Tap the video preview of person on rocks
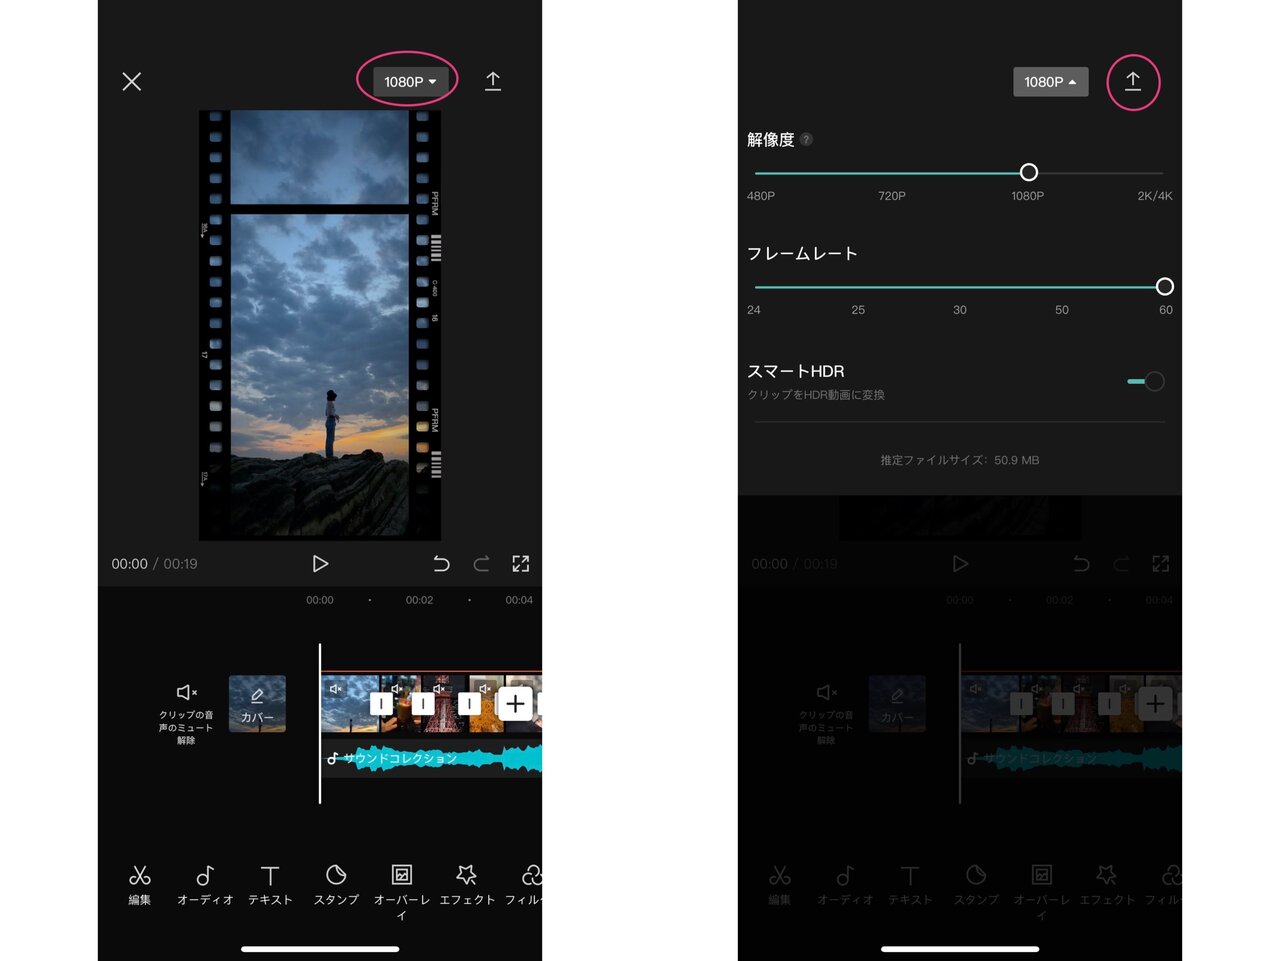This screenshot has height=961, width=1280. [x=320, y=325]
